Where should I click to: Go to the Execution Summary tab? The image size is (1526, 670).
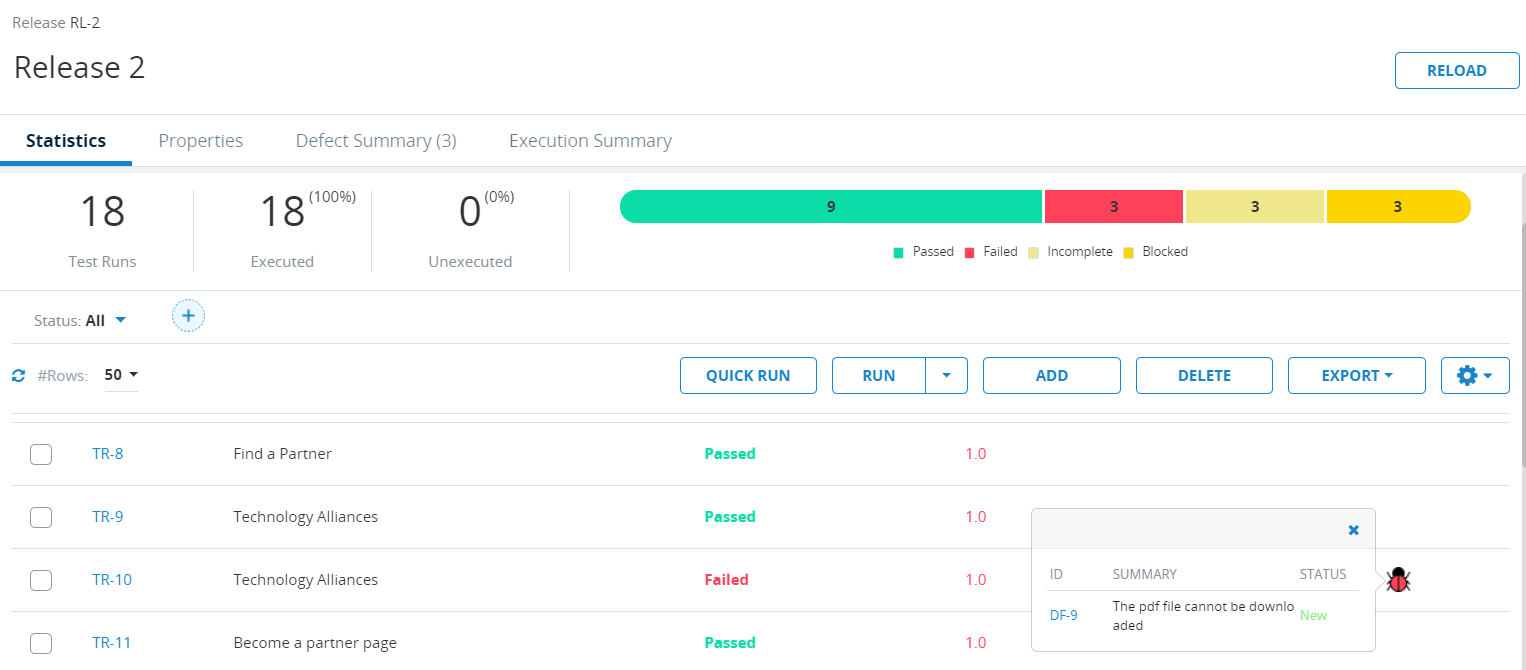(590, 141)
